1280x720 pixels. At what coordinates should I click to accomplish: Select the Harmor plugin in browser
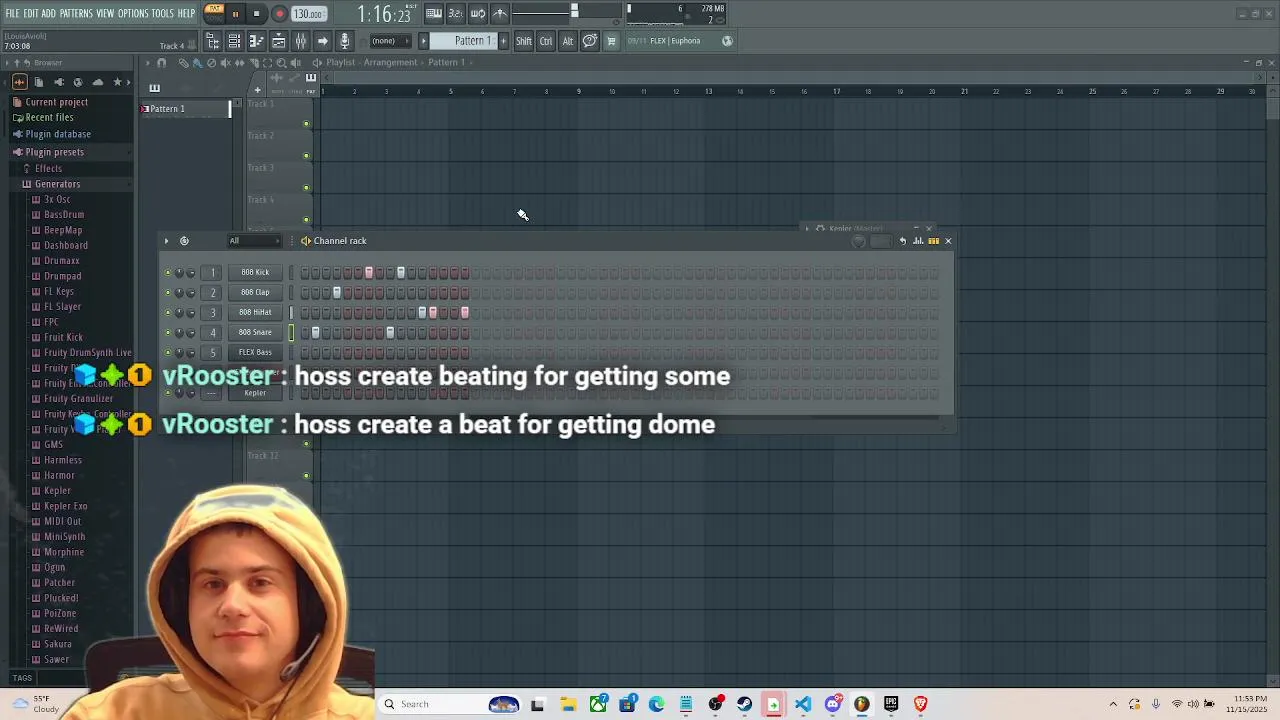pyautogui.click(x=59, y=476)
